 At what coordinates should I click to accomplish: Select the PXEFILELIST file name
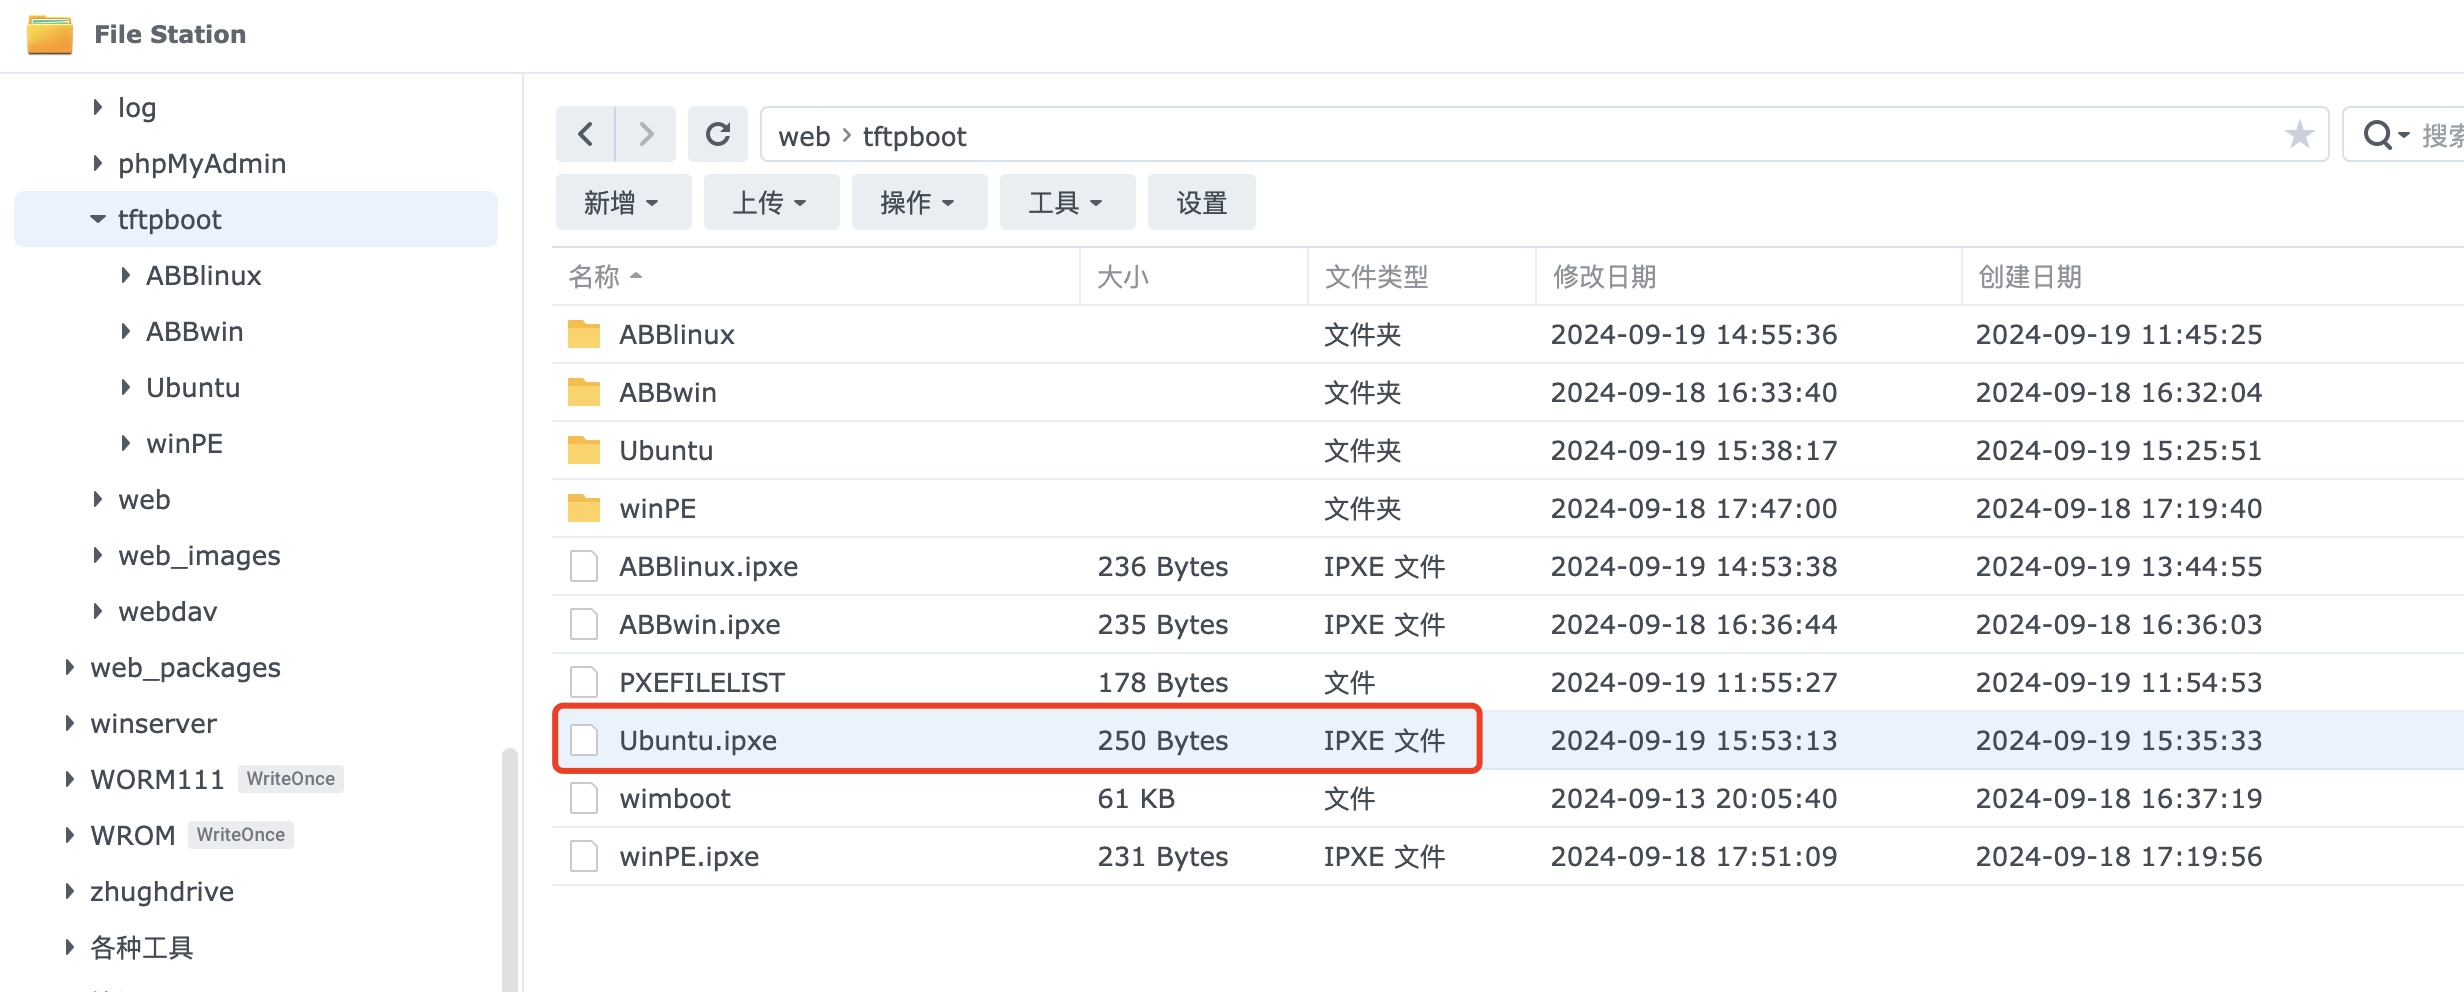point(702,682)
